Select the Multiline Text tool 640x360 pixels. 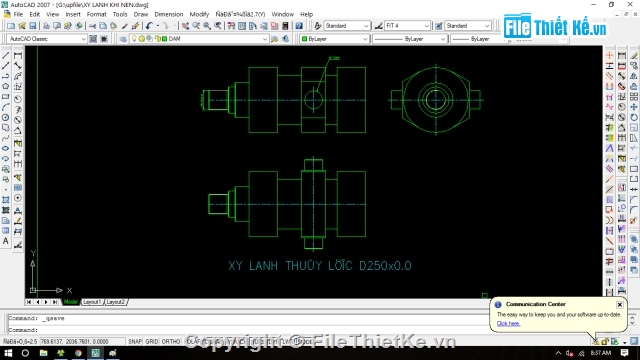click(6, 241)
